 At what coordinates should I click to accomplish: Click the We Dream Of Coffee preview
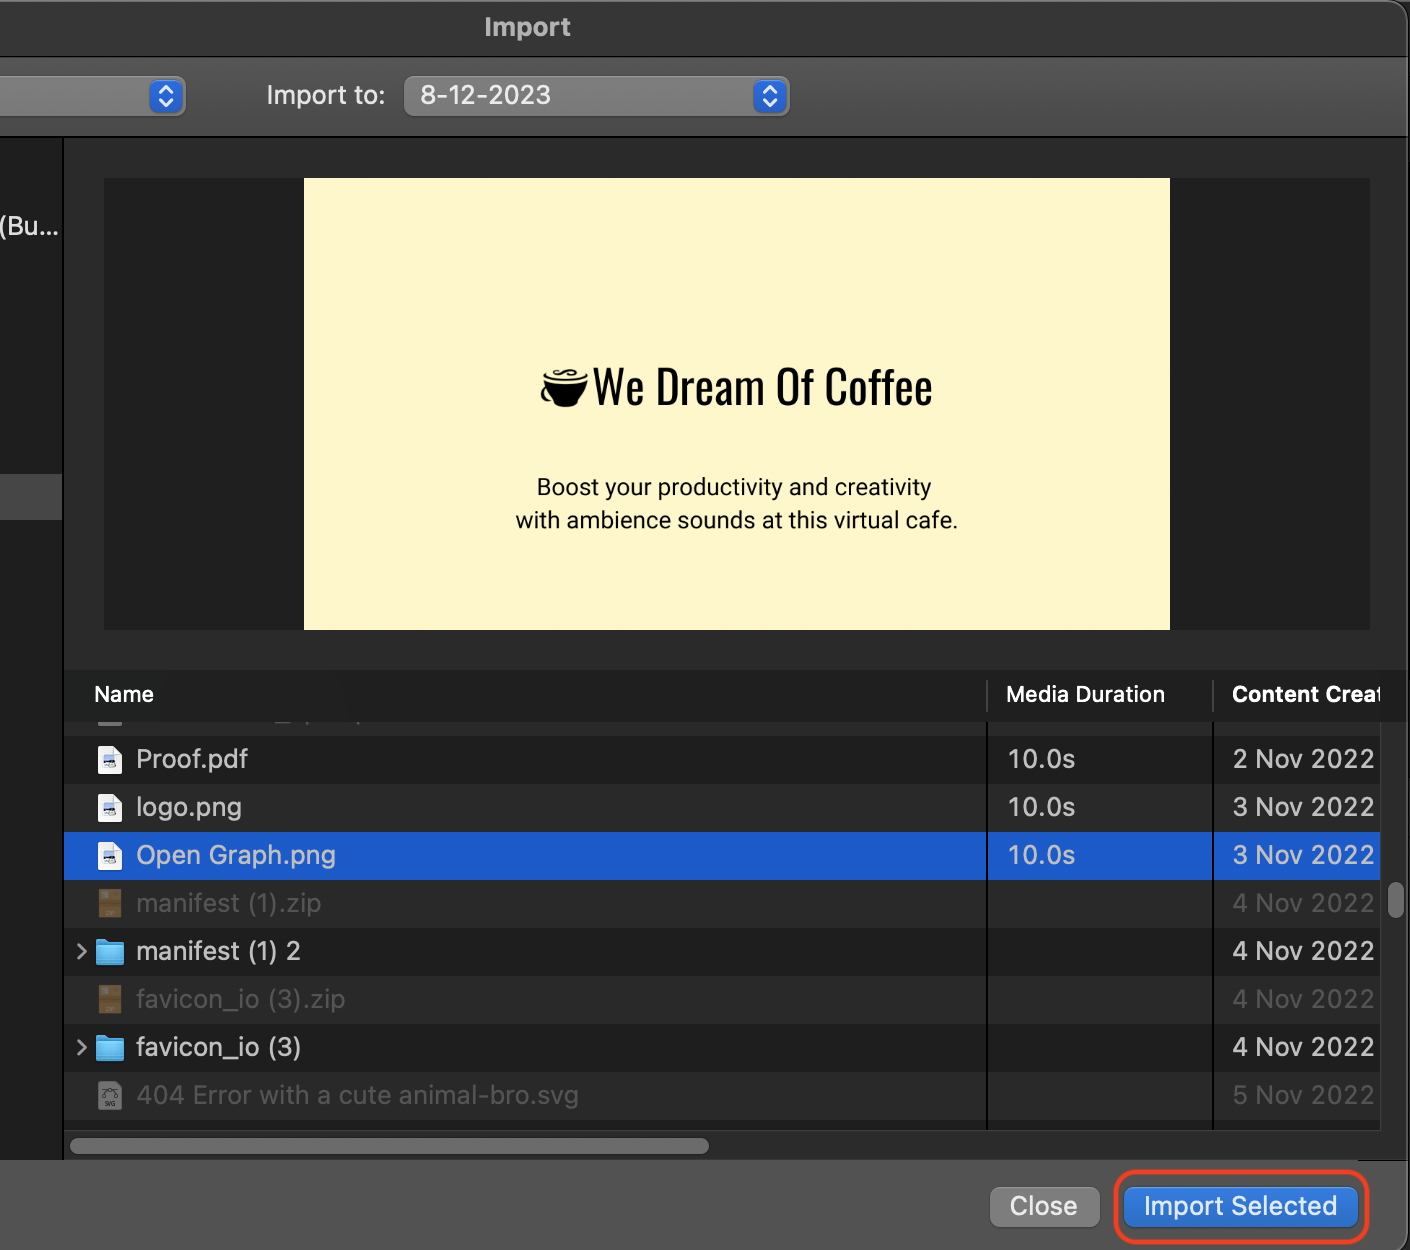736,403
